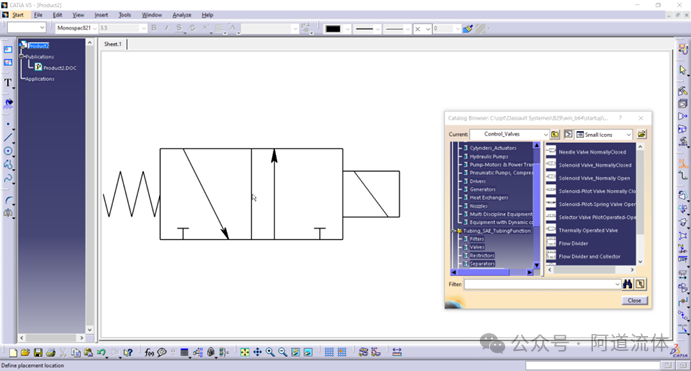The image size is (691, 371).
Task: Toggle the Bold formatting button
Action: coord(154,28)
